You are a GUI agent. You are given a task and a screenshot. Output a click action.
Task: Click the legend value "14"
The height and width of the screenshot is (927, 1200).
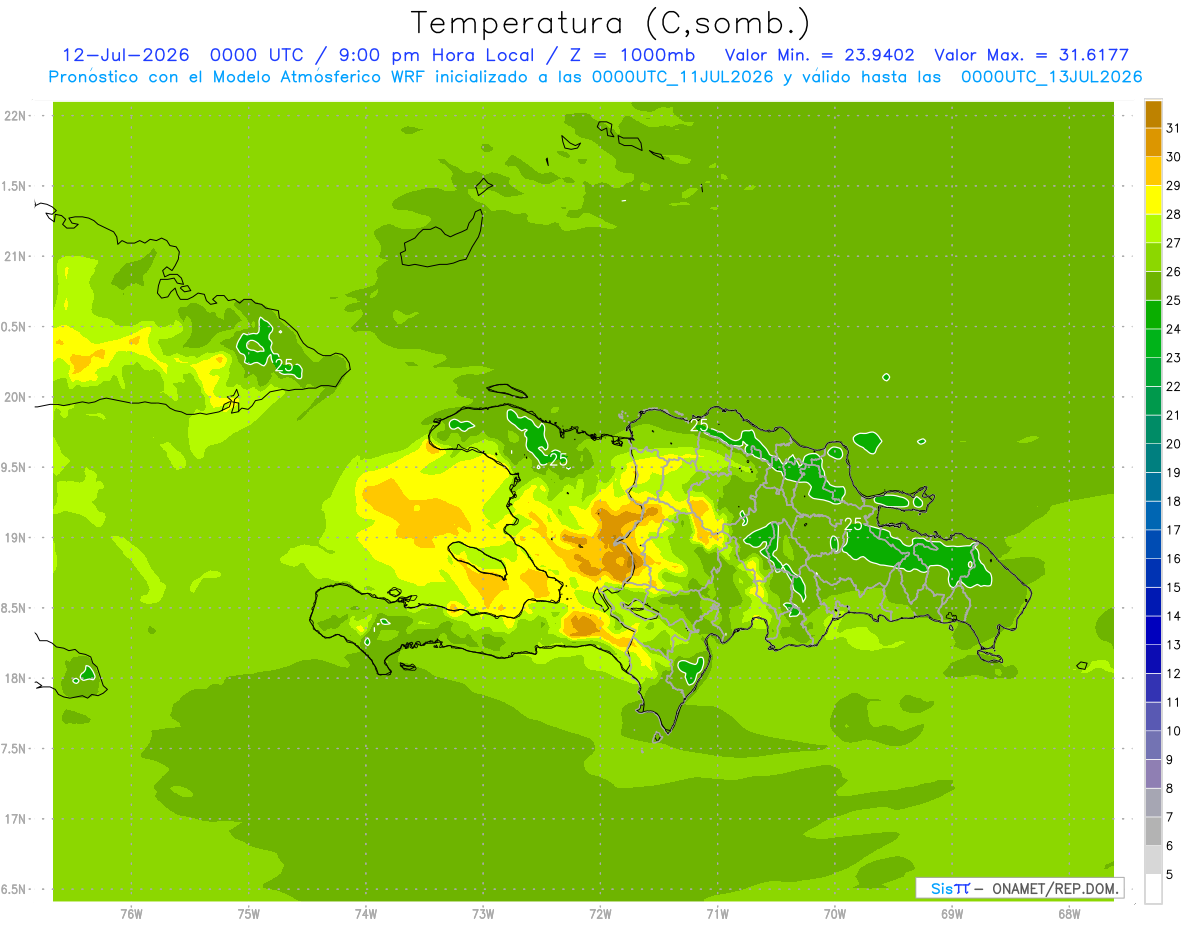point(1173,616)
